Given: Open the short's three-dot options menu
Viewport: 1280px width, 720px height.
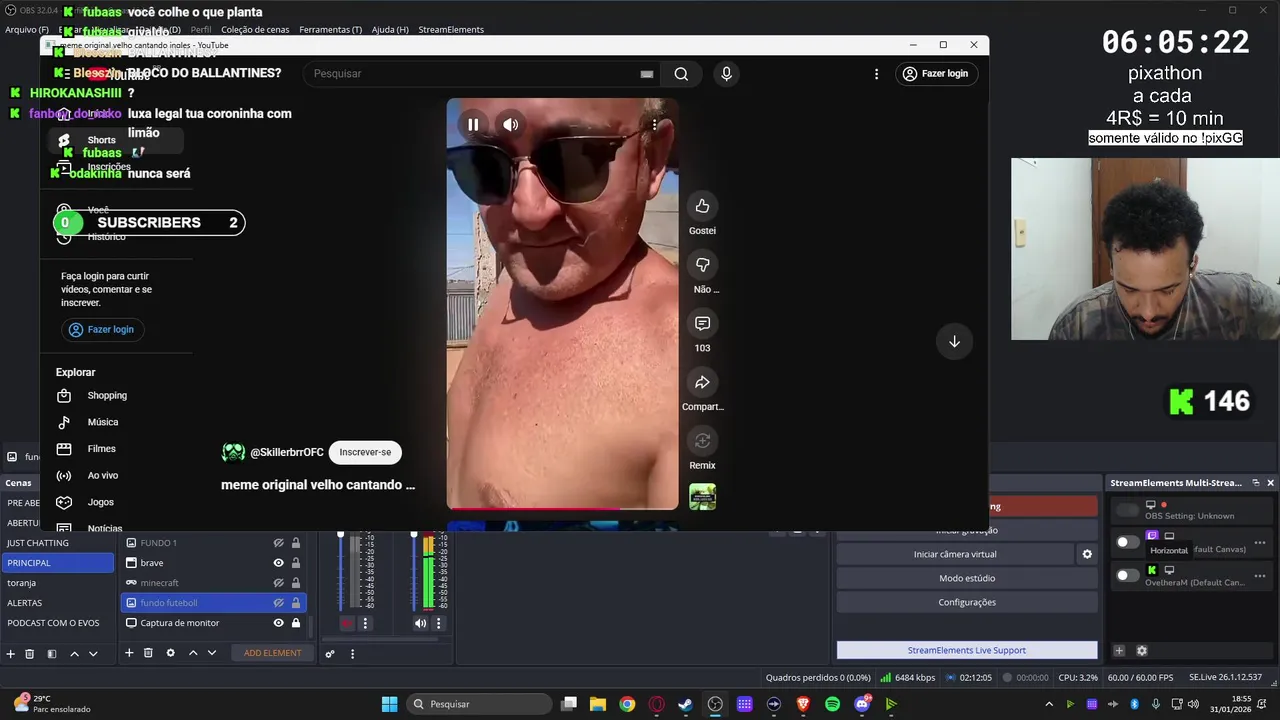Looking at the screenshot, I should click(x=654, y=125).
